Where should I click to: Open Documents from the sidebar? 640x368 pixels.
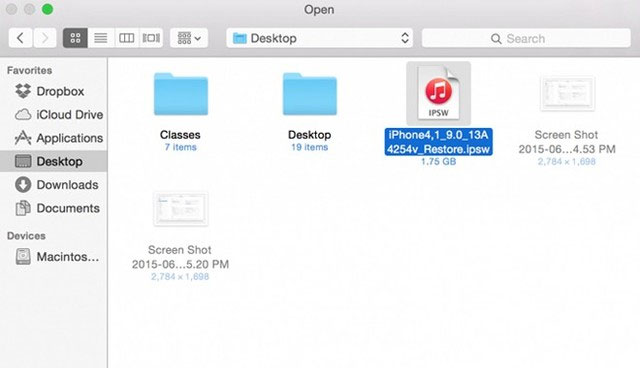point(53,208)
